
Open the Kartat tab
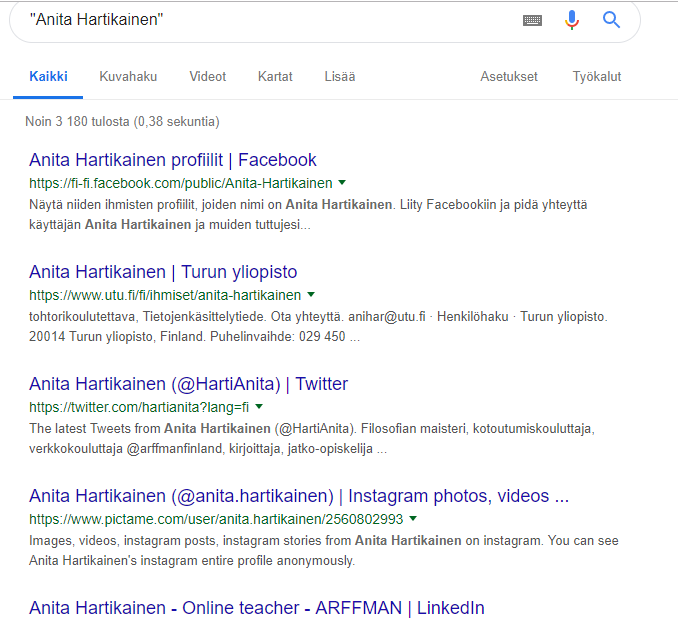(275, 77)
